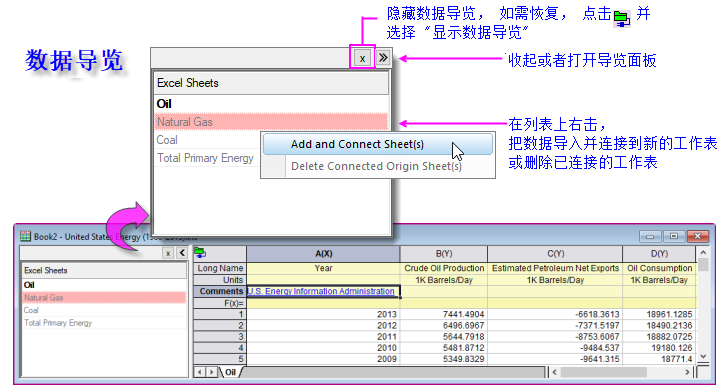
Task: Minimize the Book2 window
Action: (650, 236)
